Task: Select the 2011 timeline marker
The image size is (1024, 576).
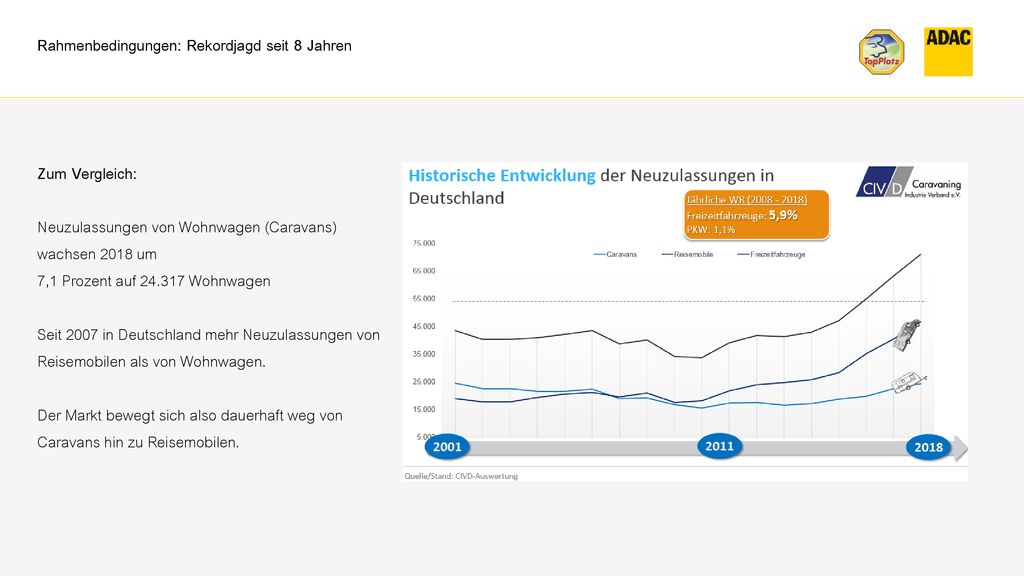Action: click(719, 446)
